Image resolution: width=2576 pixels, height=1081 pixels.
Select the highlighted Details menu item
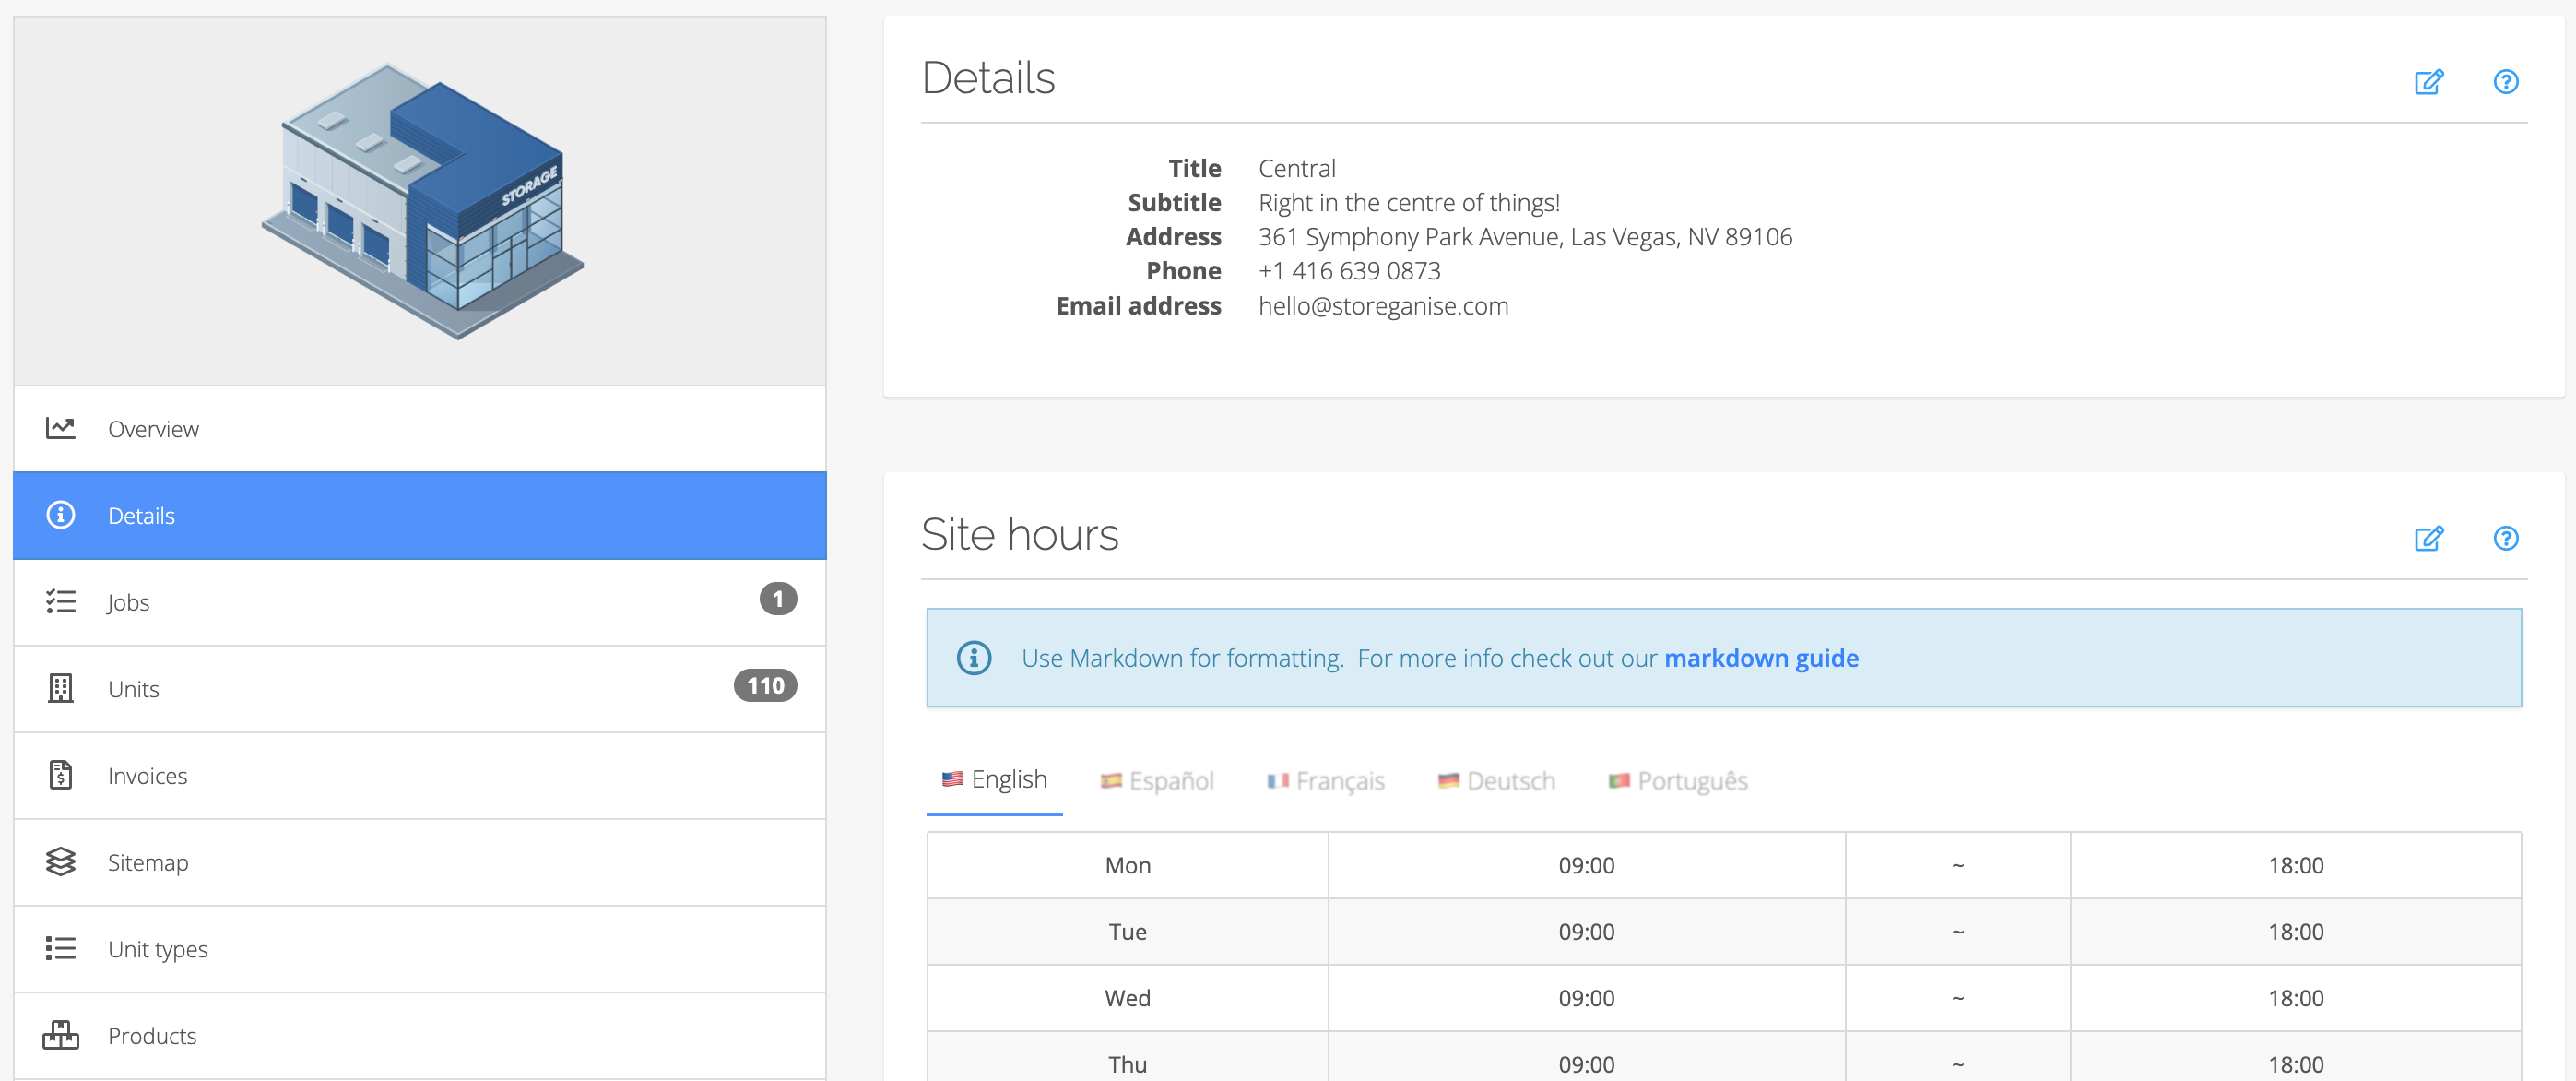point(141,516)
